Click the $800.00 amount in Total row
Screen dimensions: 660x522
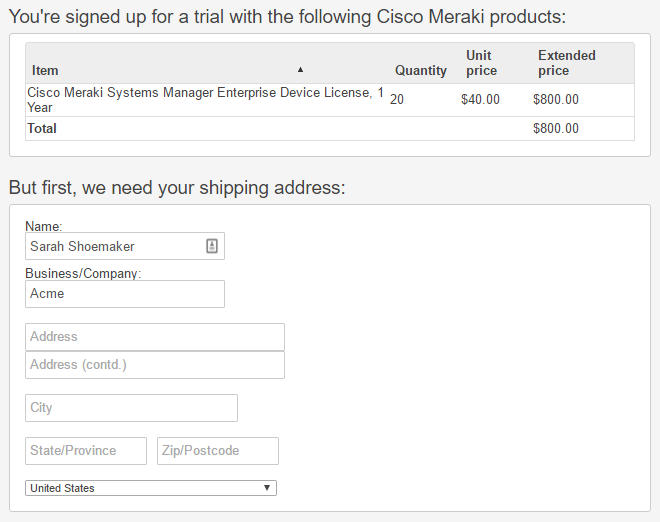pos(555,128)
